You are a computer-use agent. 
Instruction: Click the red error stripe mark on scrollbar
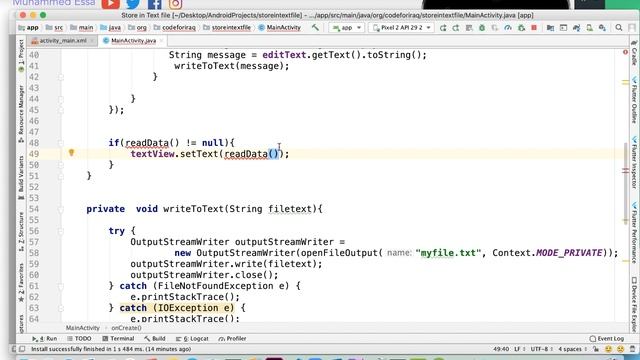click(625, 171)
